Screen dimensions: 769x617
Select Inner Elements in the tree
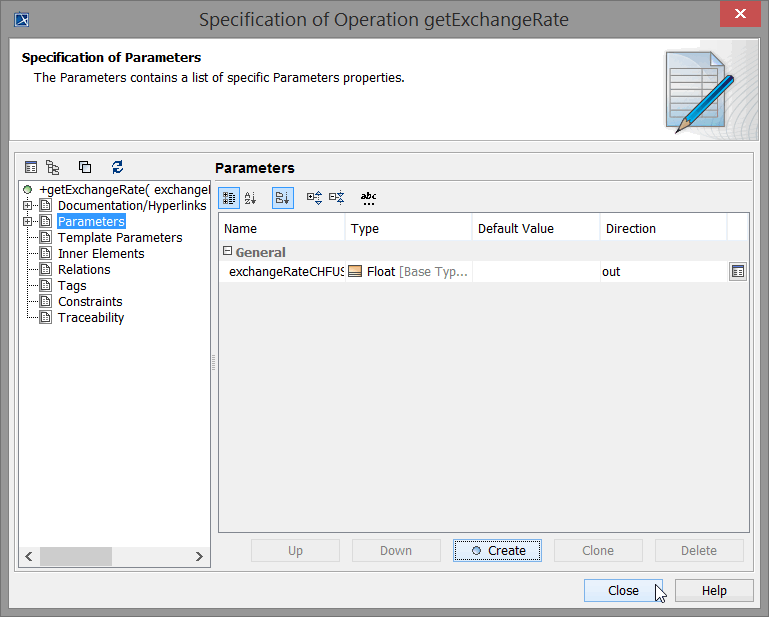[101, 254]
